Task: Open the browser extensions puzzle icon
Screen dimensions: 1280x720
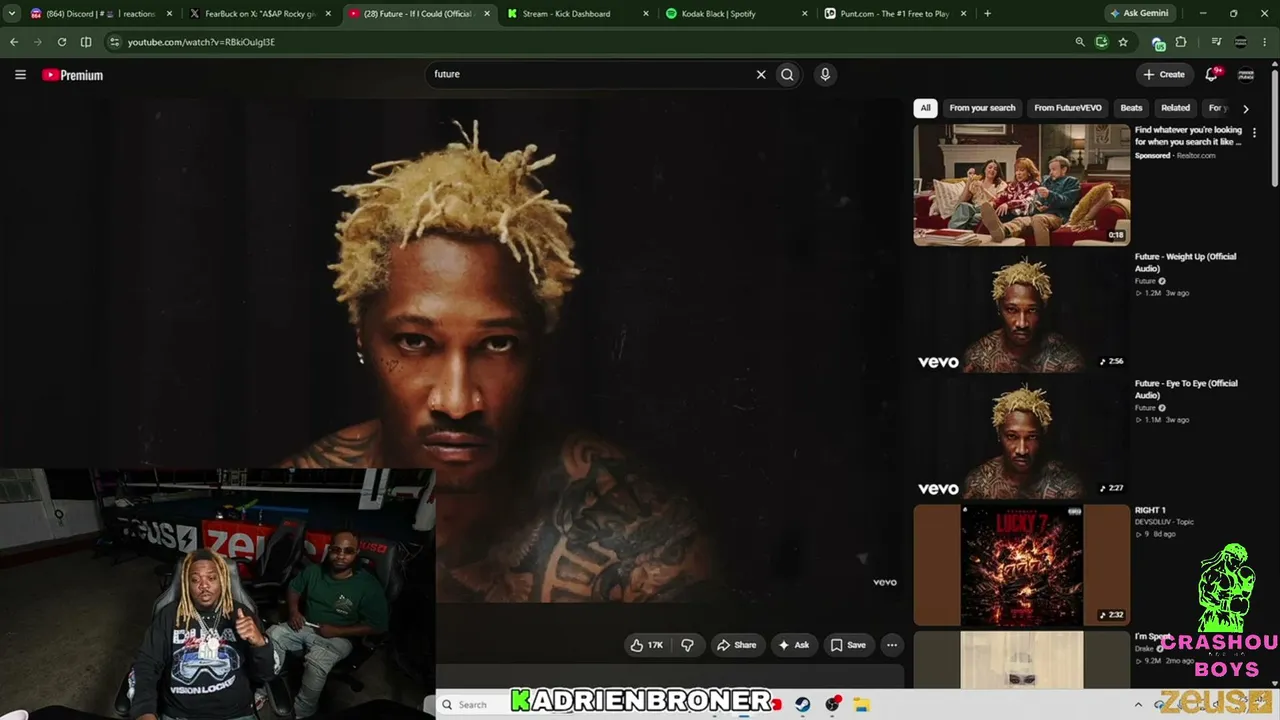Action: pos(1181,42)
